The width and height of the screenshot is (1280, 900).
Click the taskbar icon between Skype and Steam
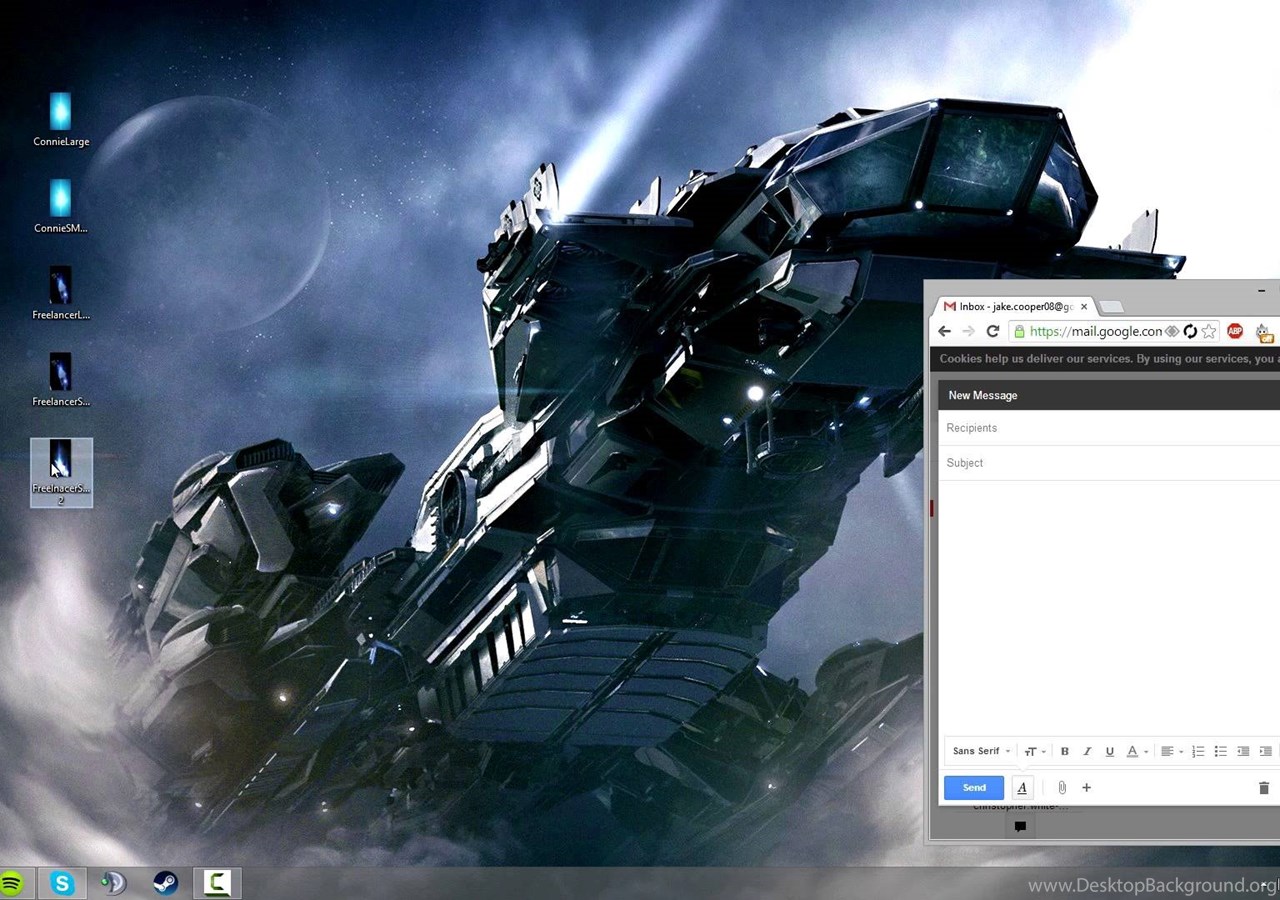114,883
